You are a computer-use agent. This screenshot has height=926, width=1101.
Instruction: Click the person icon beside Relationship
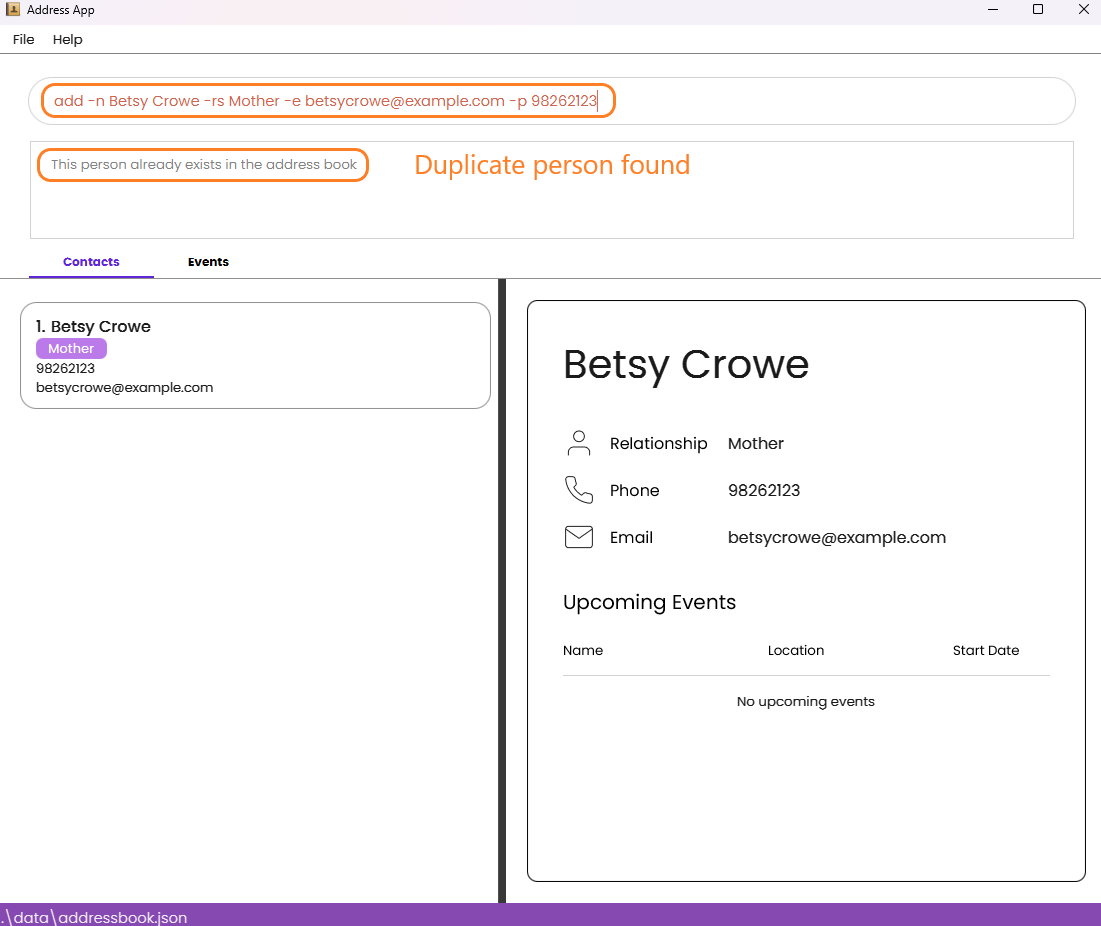click(579, 443)
